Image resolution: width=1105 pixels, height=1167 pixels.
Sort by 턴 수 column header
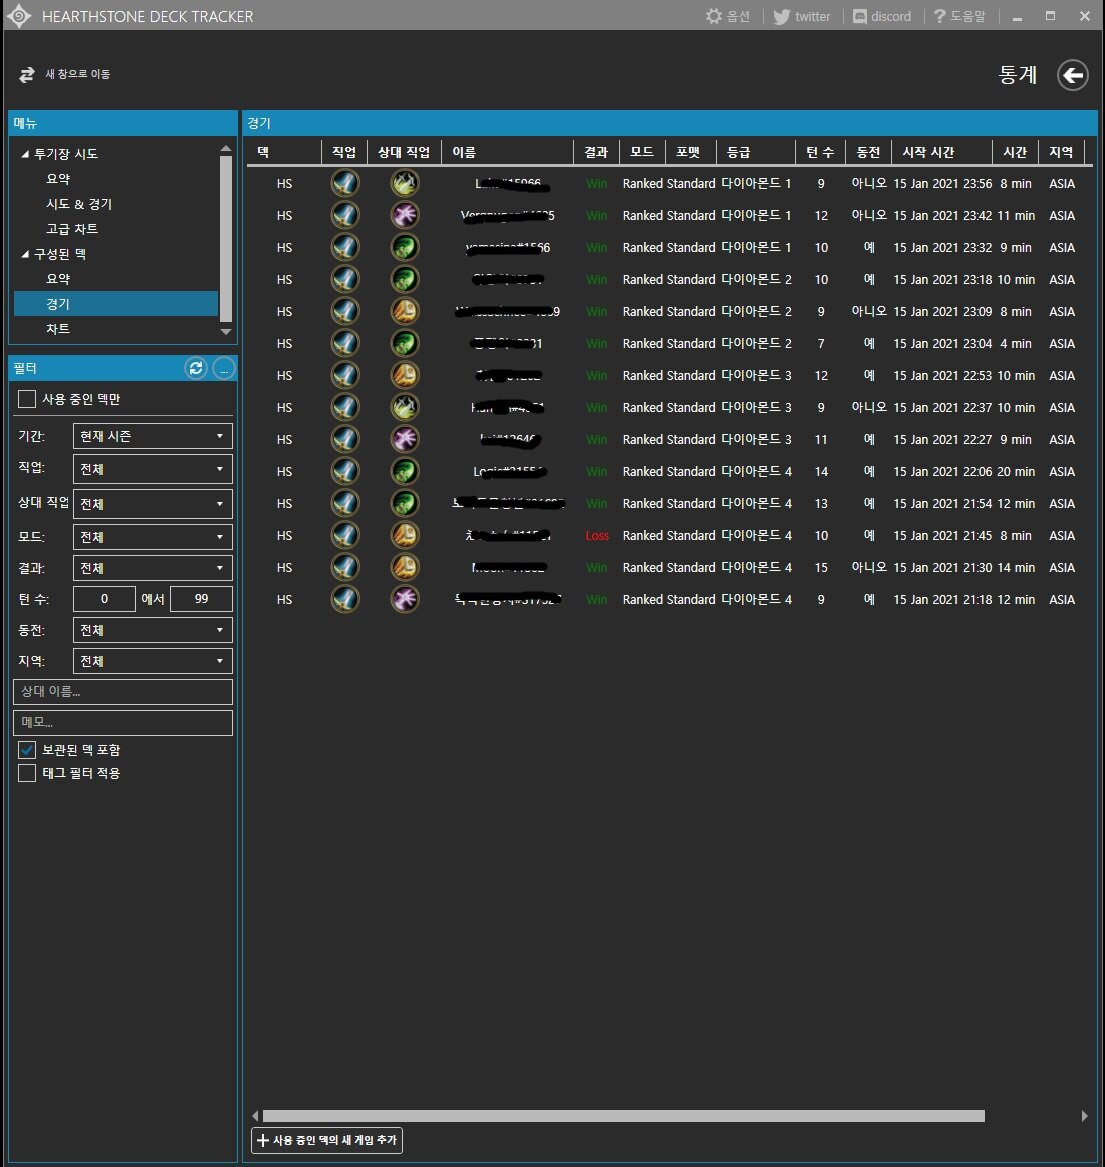(820, 152)
